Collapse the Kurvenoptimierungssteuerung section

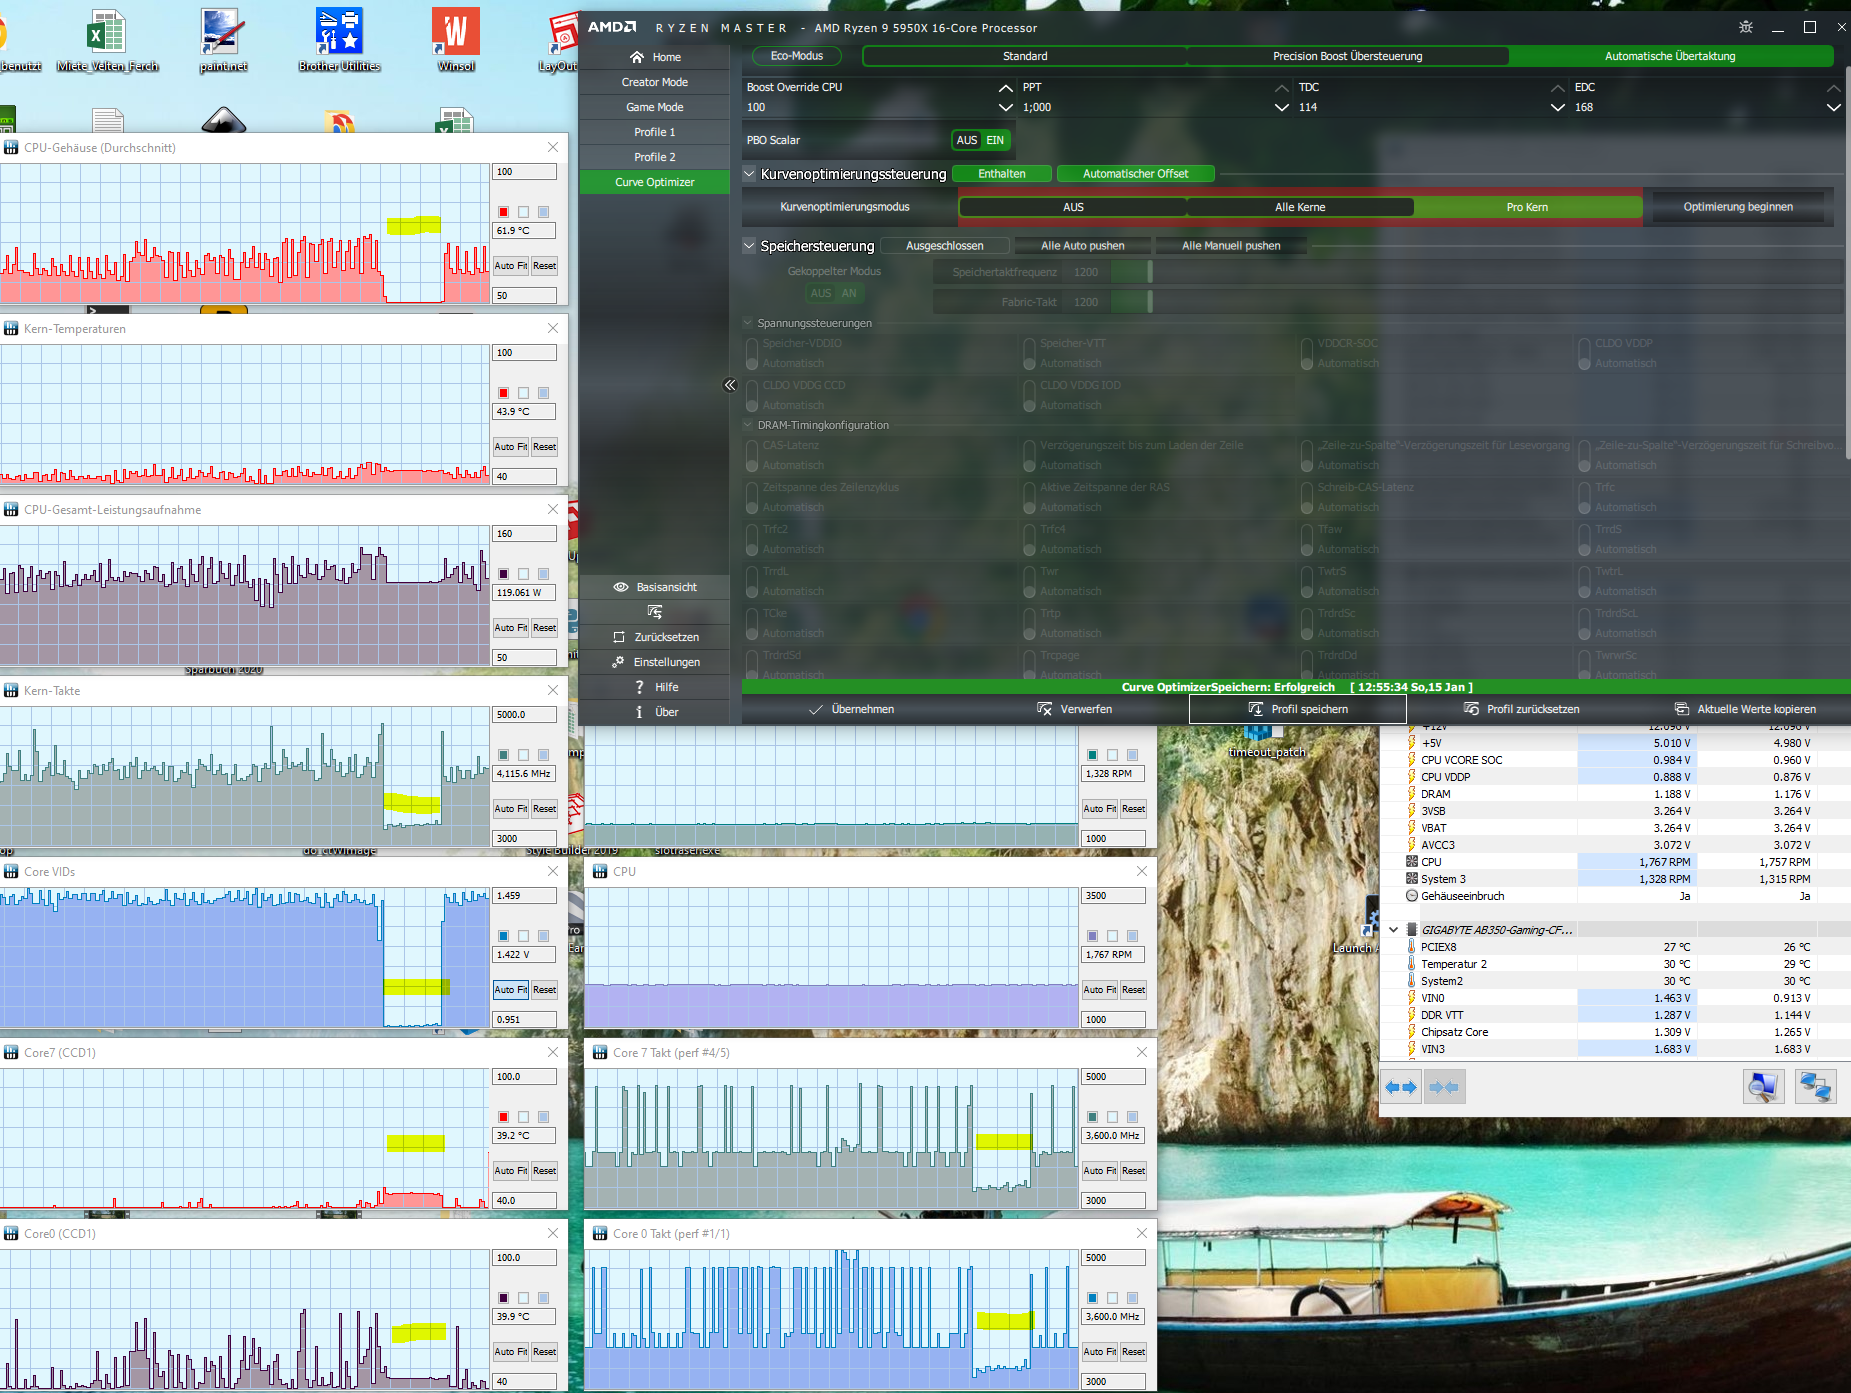click(x=749, y=174)
